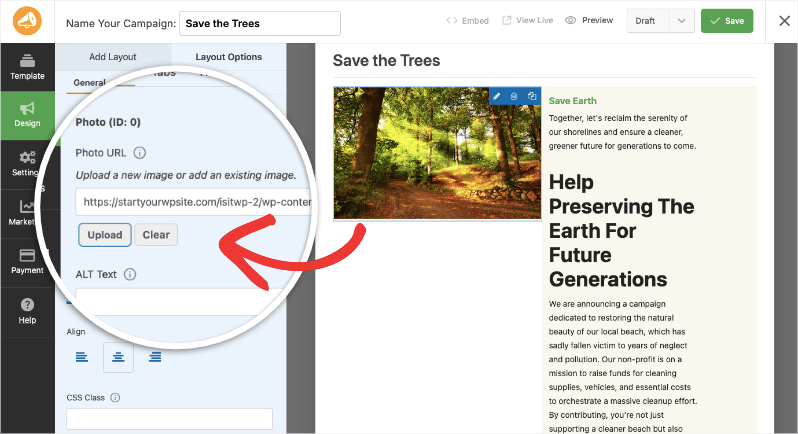
Task: Click the Embed option
Action: (x=467, y=21)
